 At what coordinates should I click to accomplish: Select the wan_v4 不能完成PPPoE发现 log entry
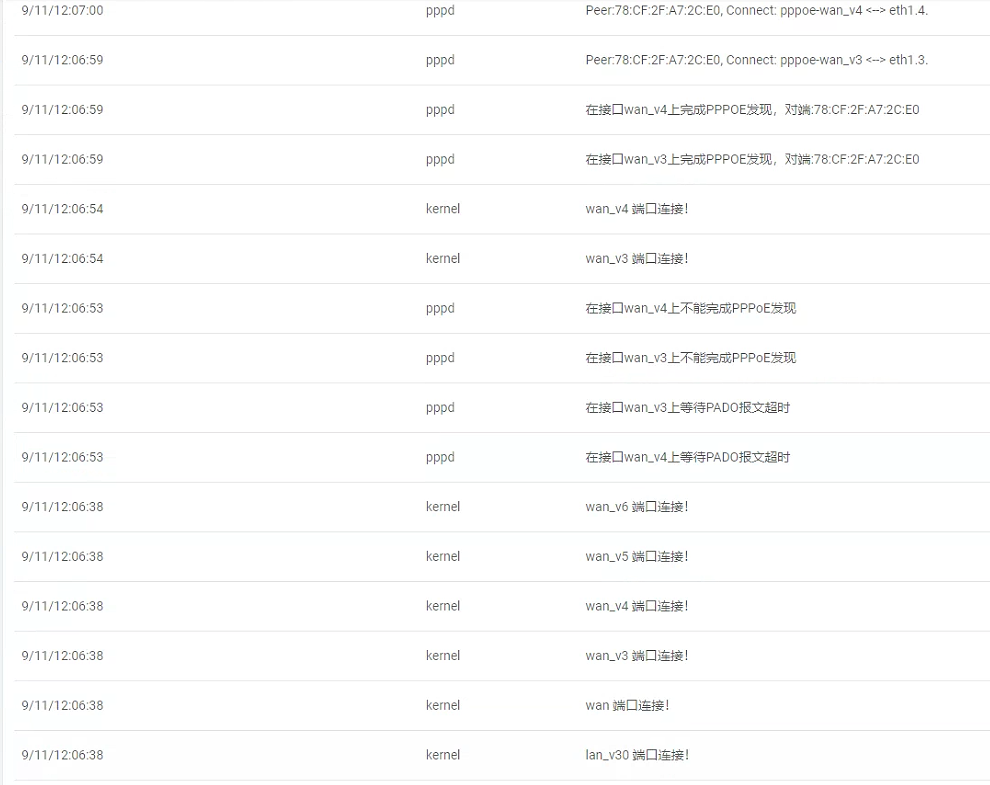click(690, 308)
